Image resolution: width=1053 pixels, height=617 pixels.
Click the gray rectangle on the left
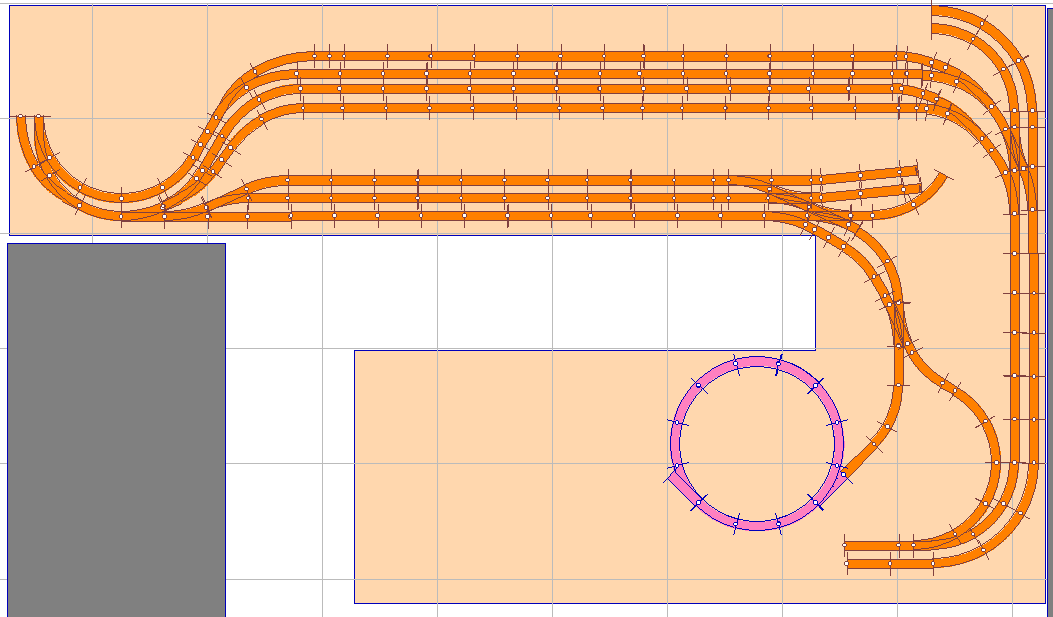[x=116, y=430]
